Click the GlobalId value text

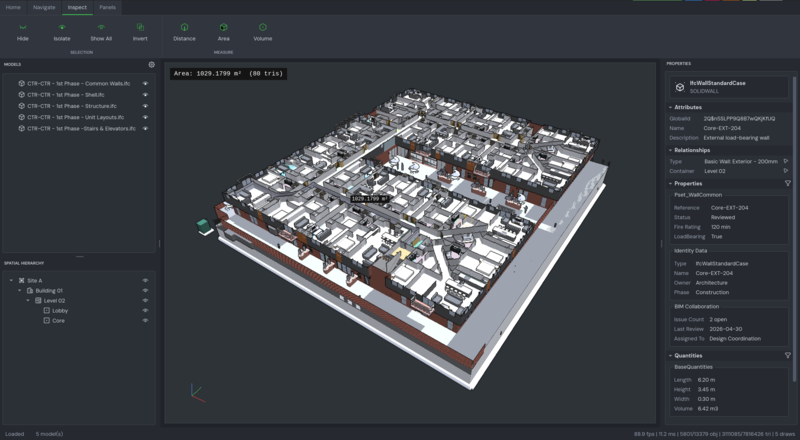point(739,118)
